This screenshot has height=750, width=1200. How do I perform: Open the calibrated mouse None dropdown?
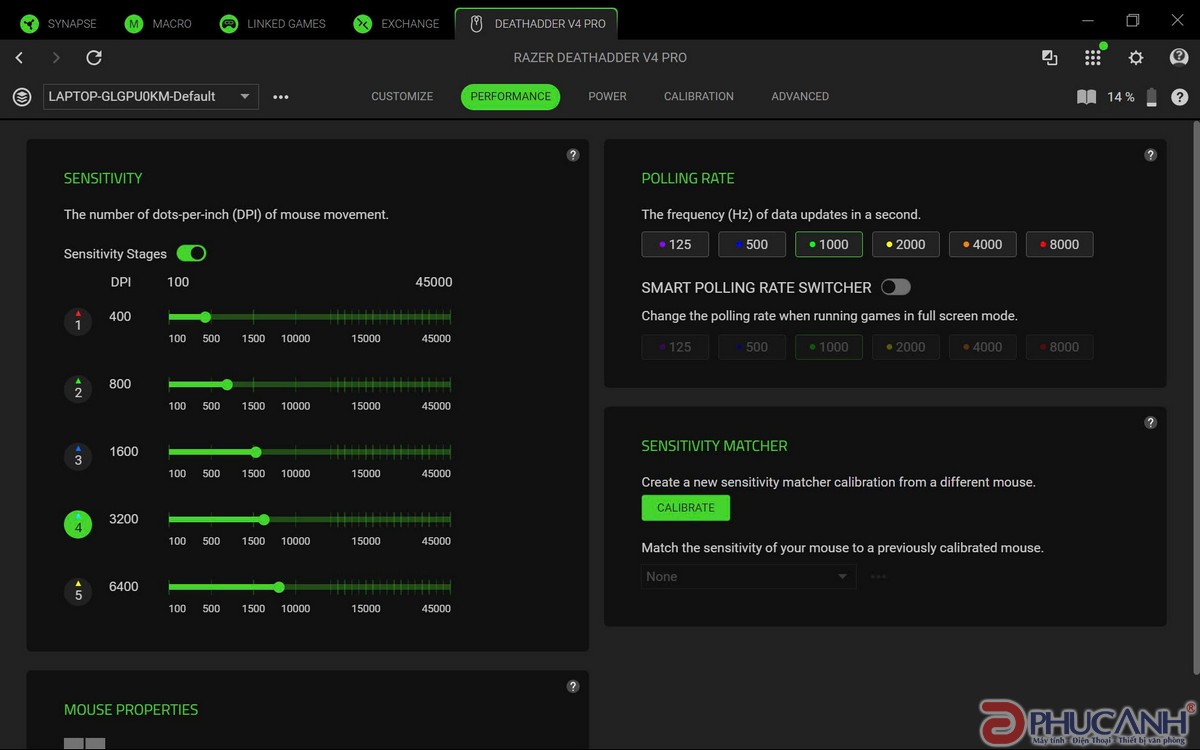coord(749,576)
